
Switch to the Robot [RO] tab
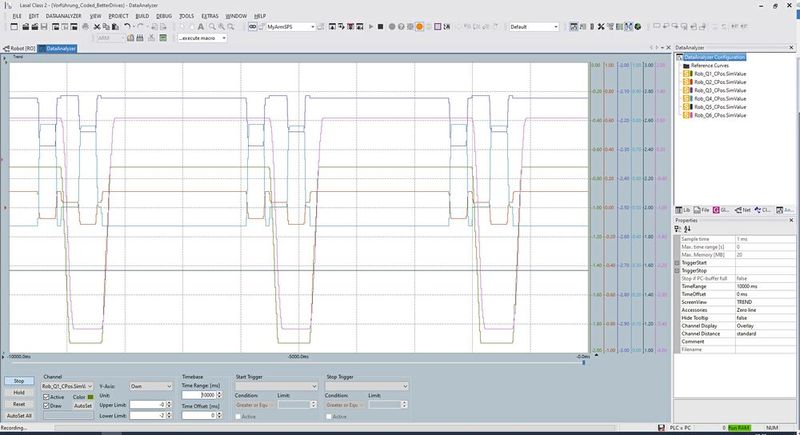pos(22,48)
